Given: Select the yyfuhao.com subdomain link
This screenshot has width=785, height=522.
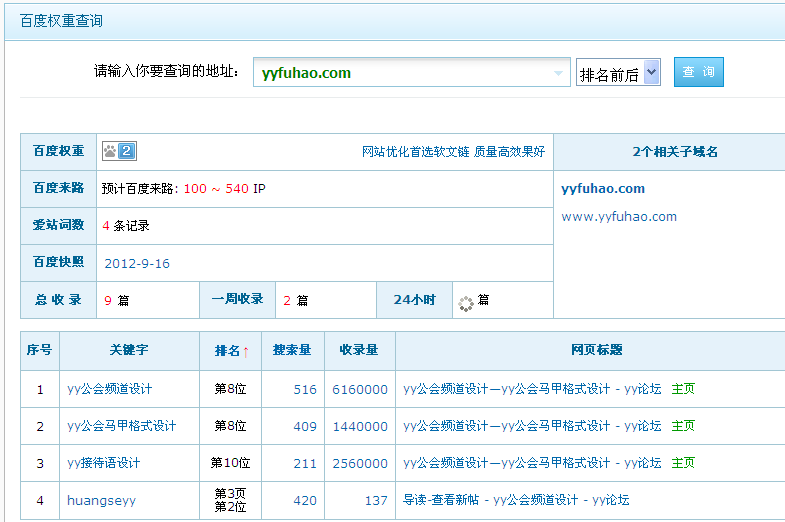Looking at the screenshot, I should click(603, 189).
